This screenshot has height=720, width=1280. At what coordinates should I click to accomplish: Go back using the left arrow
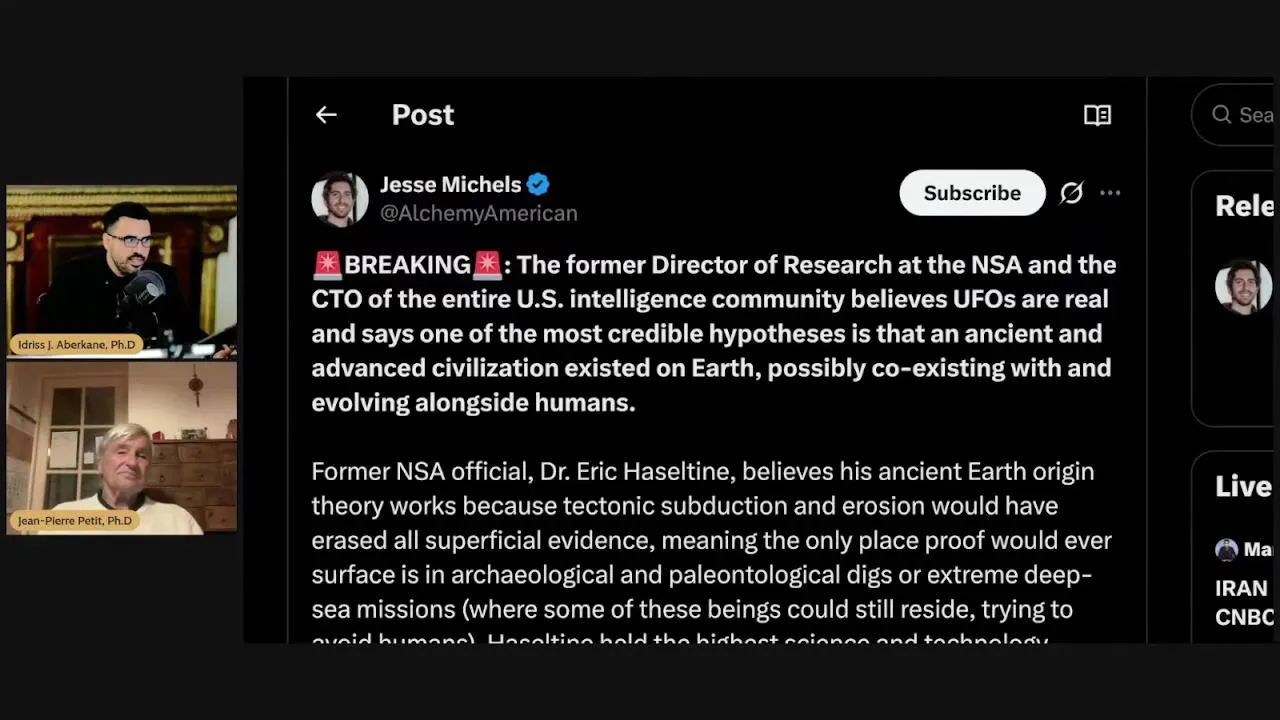pyautogui.click(x=326, y=115)
